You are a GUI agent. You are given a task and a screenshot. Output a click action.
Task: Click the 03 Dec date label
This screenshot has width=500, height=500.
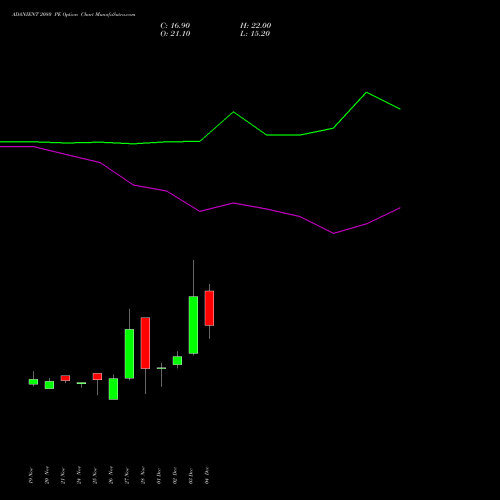pyautogui.click(x=191, y=476)
